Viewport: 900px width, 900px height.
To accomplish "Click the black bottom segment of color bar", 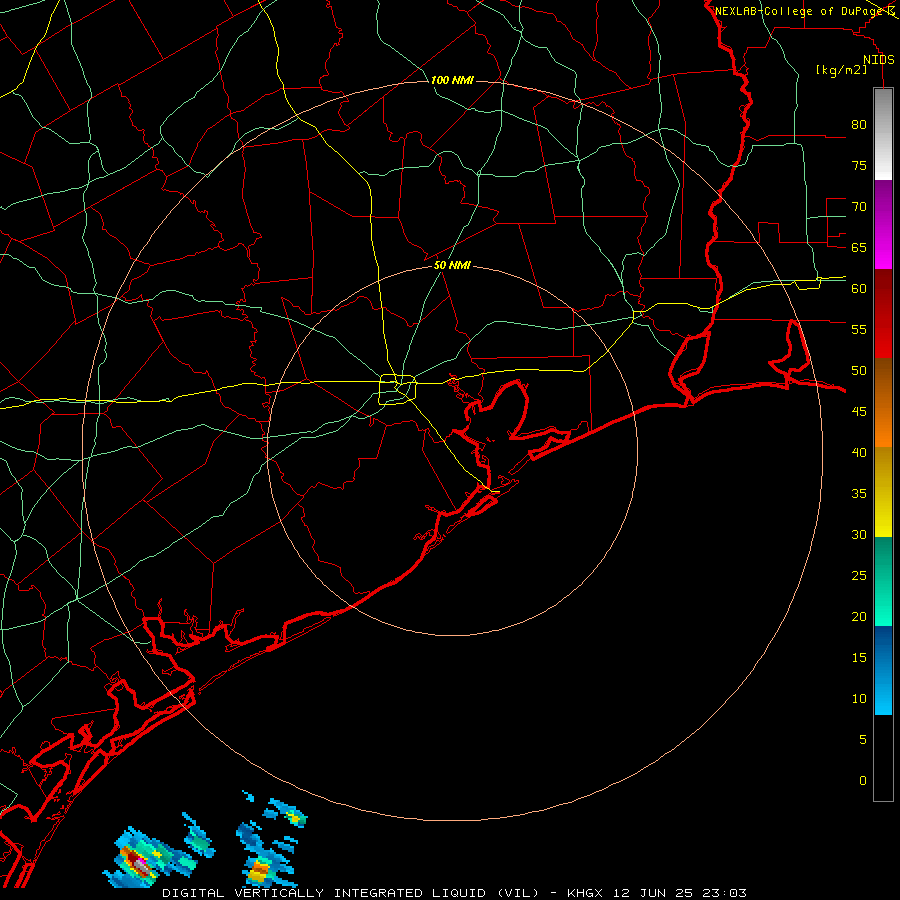I will click(x=883, y=758).
